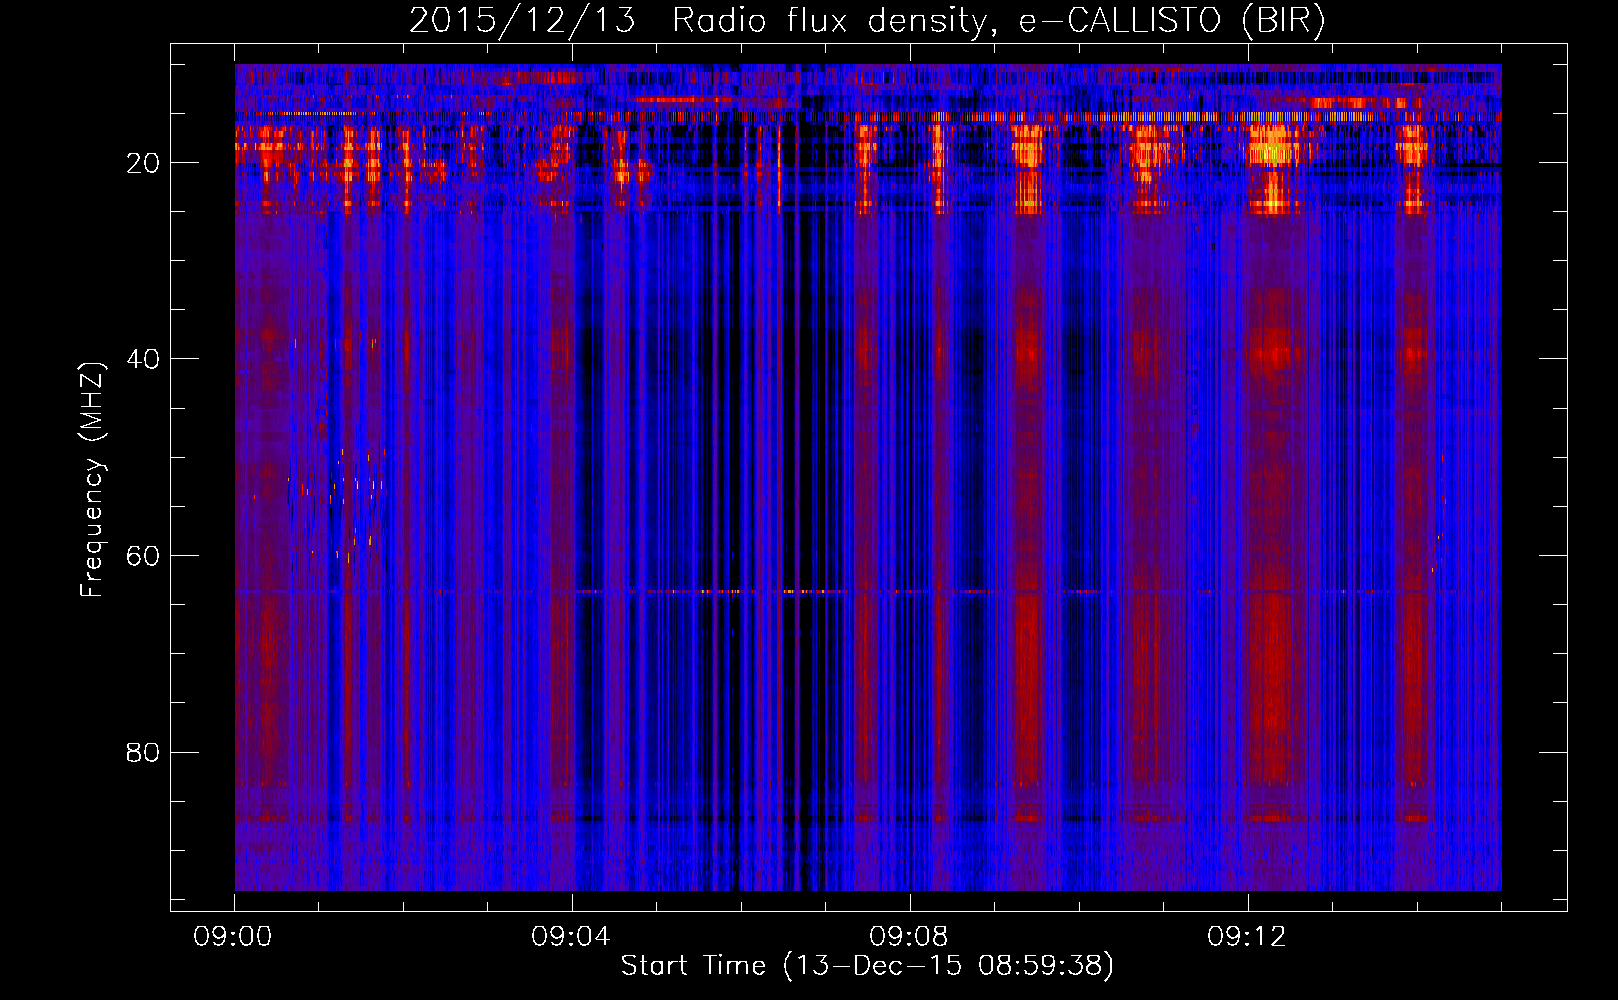The image size is (1618, 1000).
Task: Click the '80' frequency tick label
Action: pyautogui.click(x=144, y=752)
